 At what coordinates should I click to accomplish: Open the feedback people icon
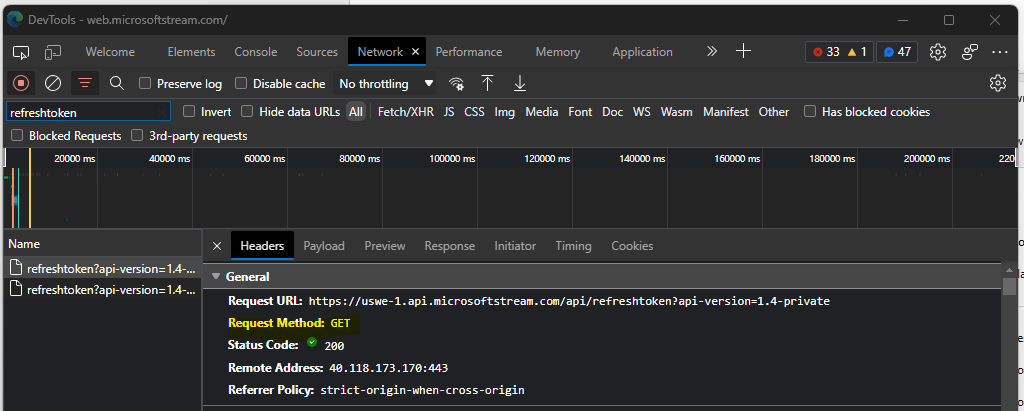(x=970, y=52)
